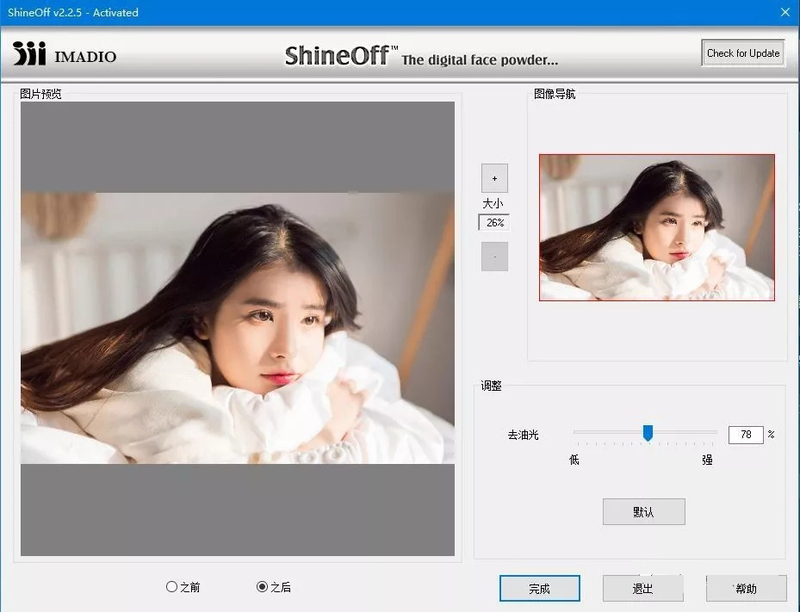Image resolution: width=800 pixels, height=612 pixels.
Task: Click the 26% zoom size field
Action: tap(494, 223)
